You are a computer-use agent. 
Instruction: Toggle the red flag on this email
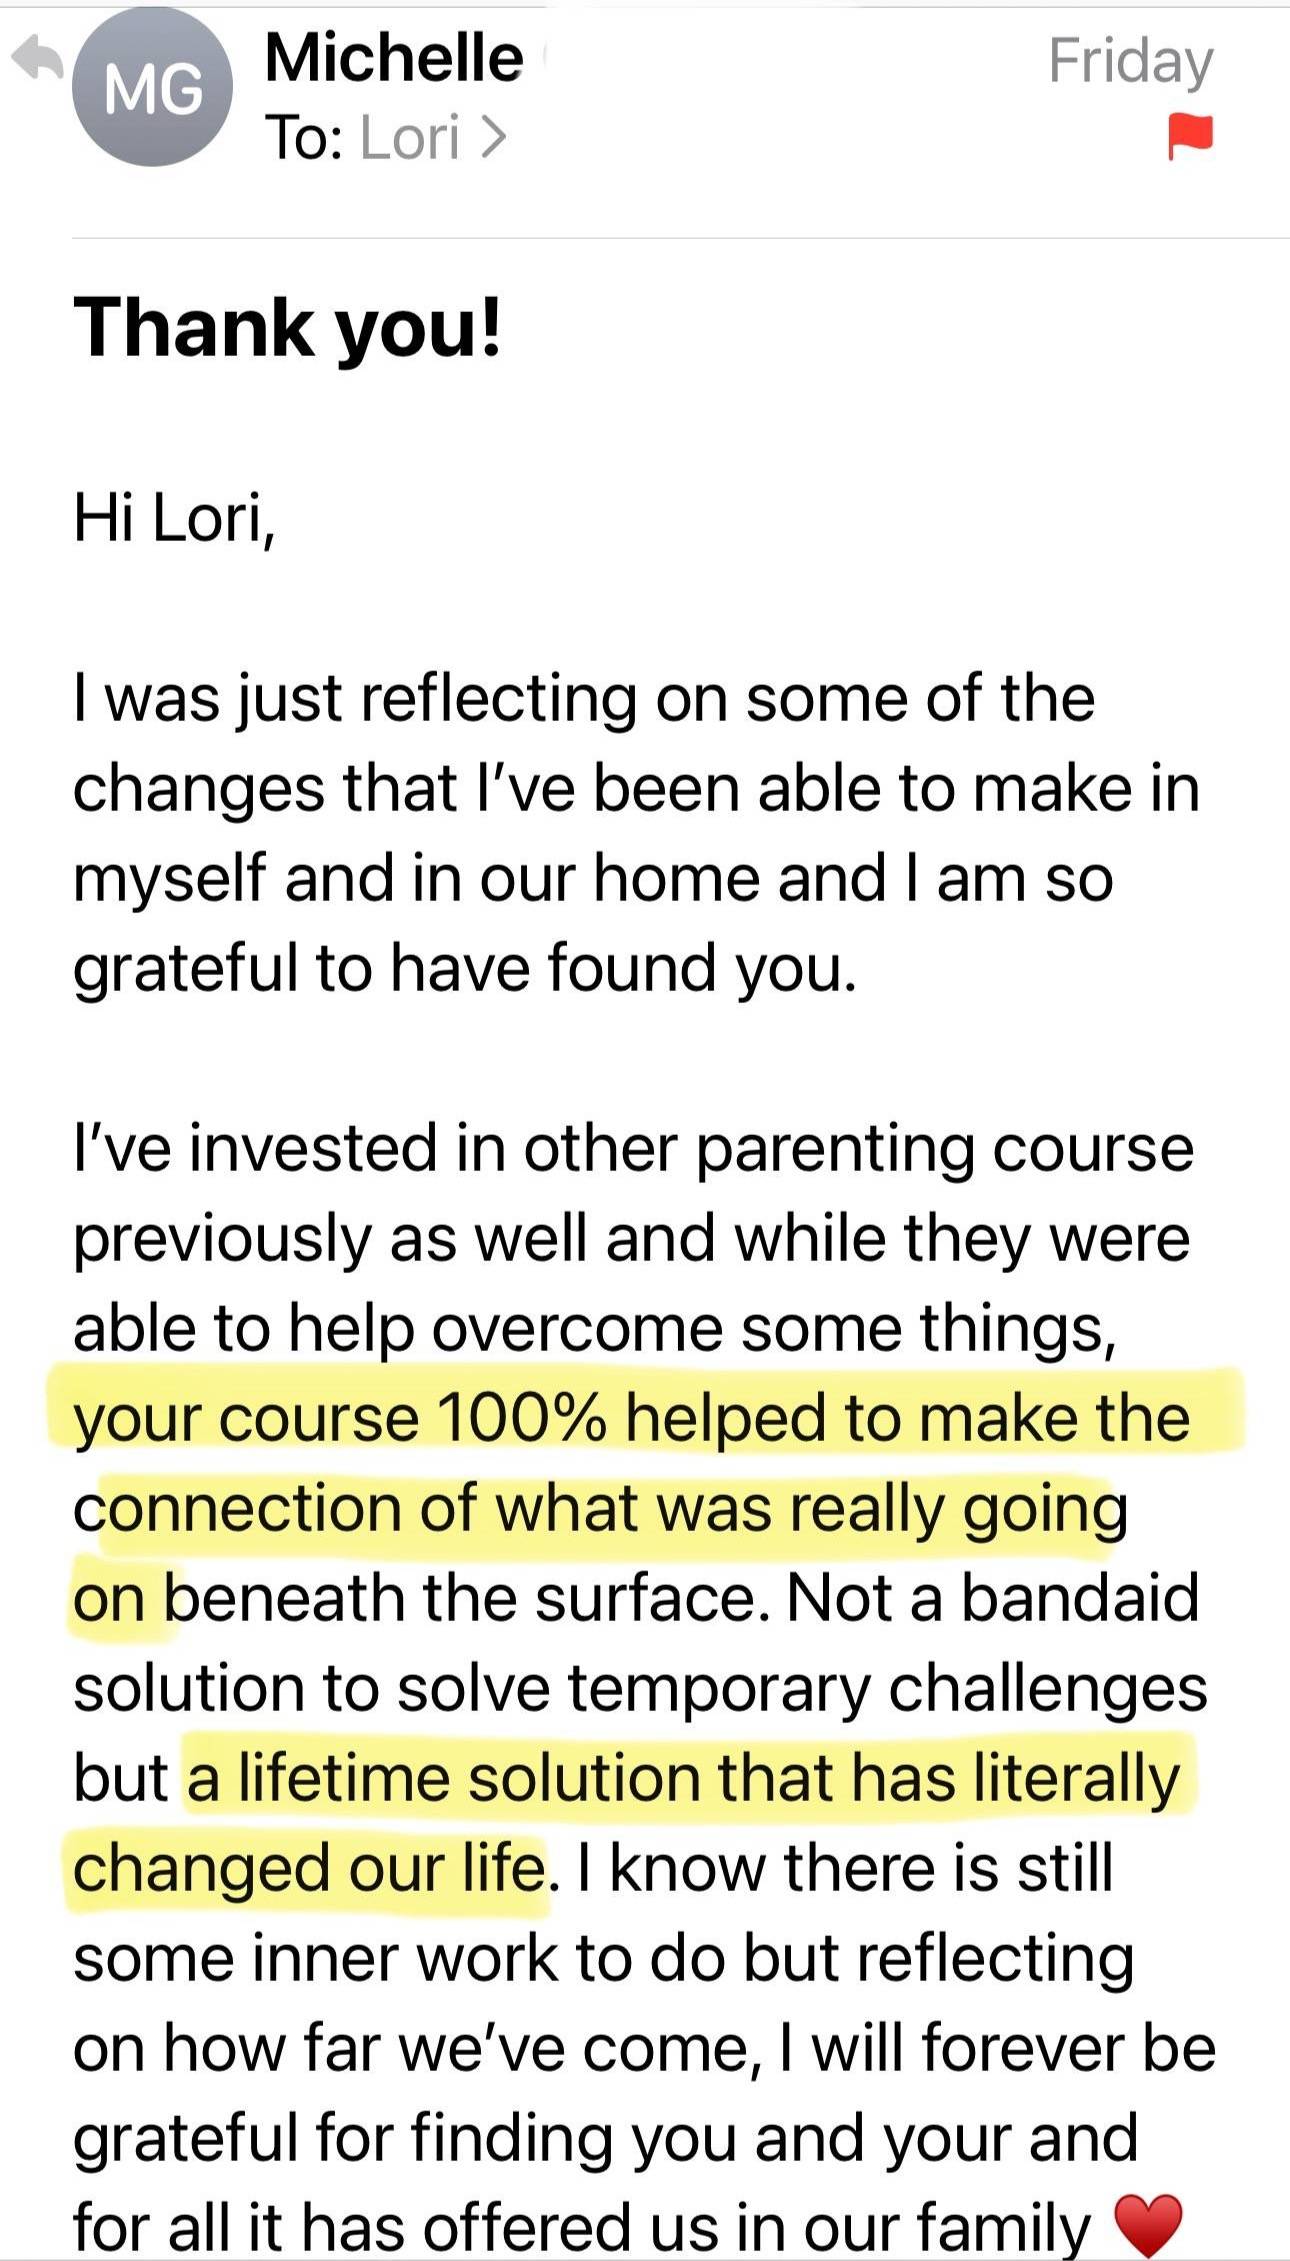[x=1190, y=137]
